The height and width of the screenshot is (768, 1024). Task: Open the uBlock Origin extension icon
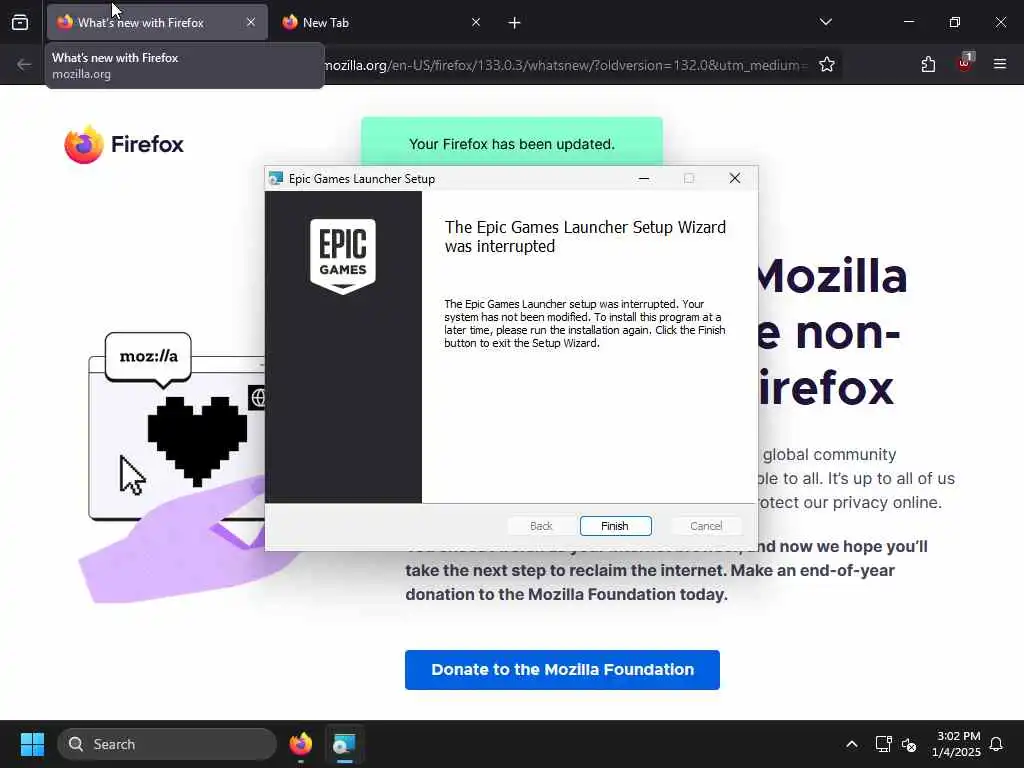[965, 63]
